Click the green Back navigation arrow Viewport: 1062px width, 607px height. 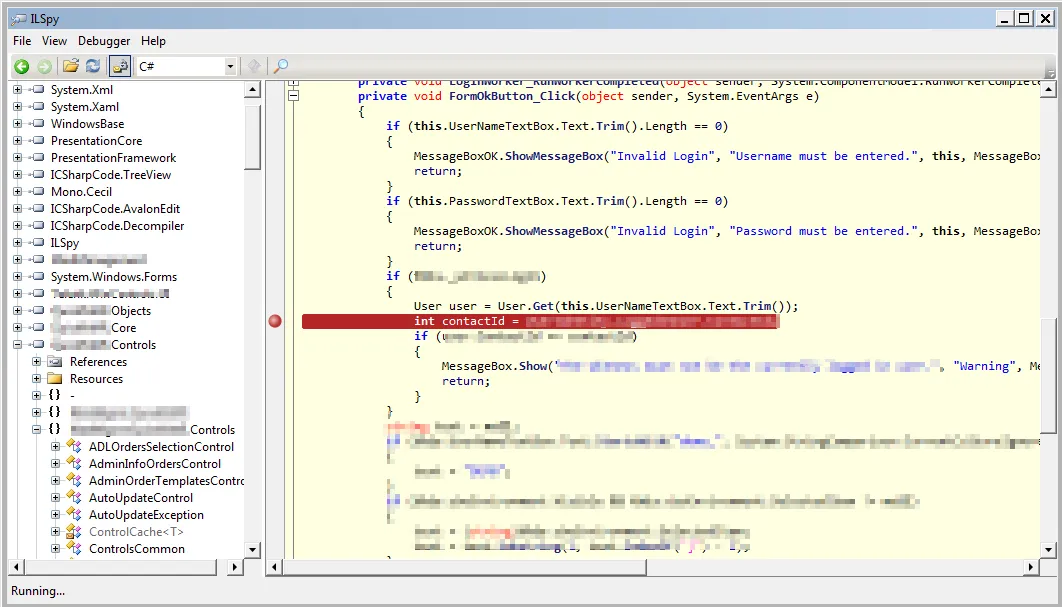coord(21,66)
